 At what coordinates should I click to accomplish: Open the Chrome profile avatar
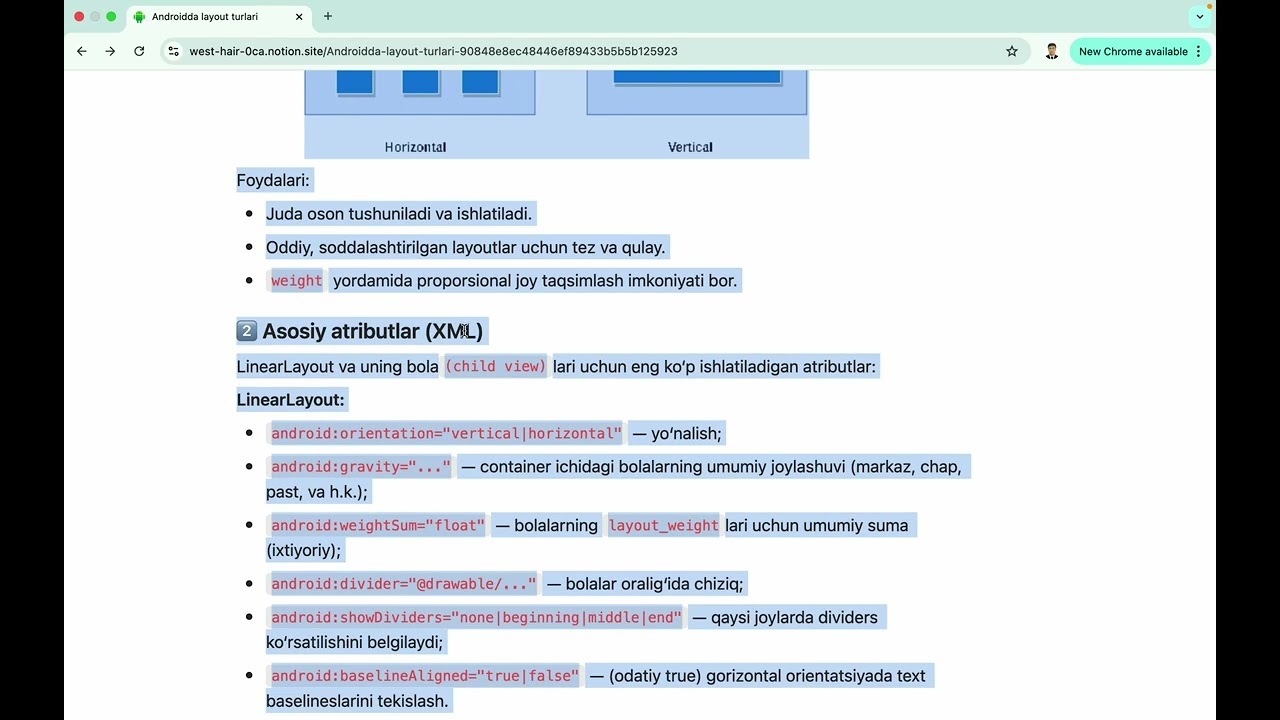click(1052, 51)
